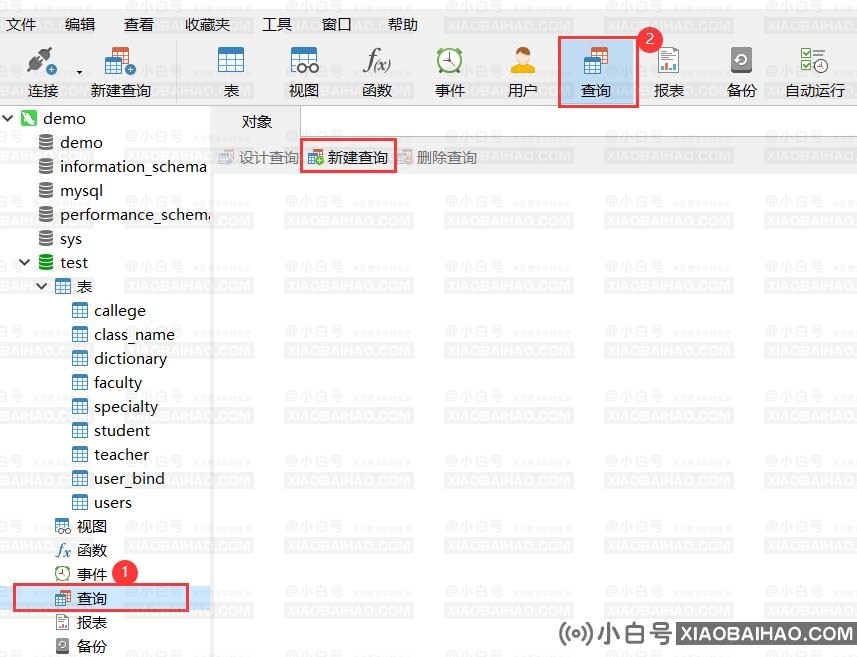The image size is (857, 657).
Task: Open the 收藏夹 menu
Action: tap(207, 25)
